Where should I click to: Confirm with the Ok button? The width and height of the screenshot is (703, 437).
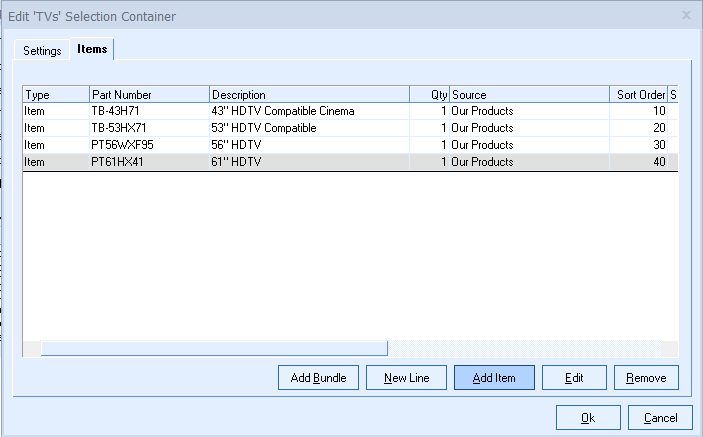(x=587, y=417)
